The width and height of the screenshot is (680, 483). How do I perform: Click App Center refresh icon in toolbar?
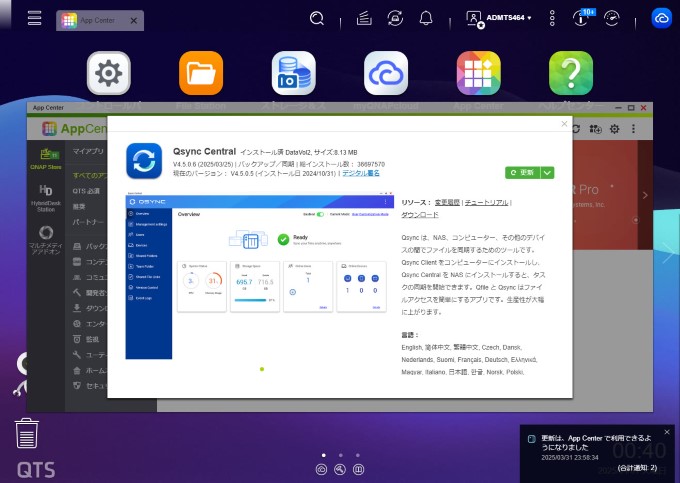click(576, 129)
